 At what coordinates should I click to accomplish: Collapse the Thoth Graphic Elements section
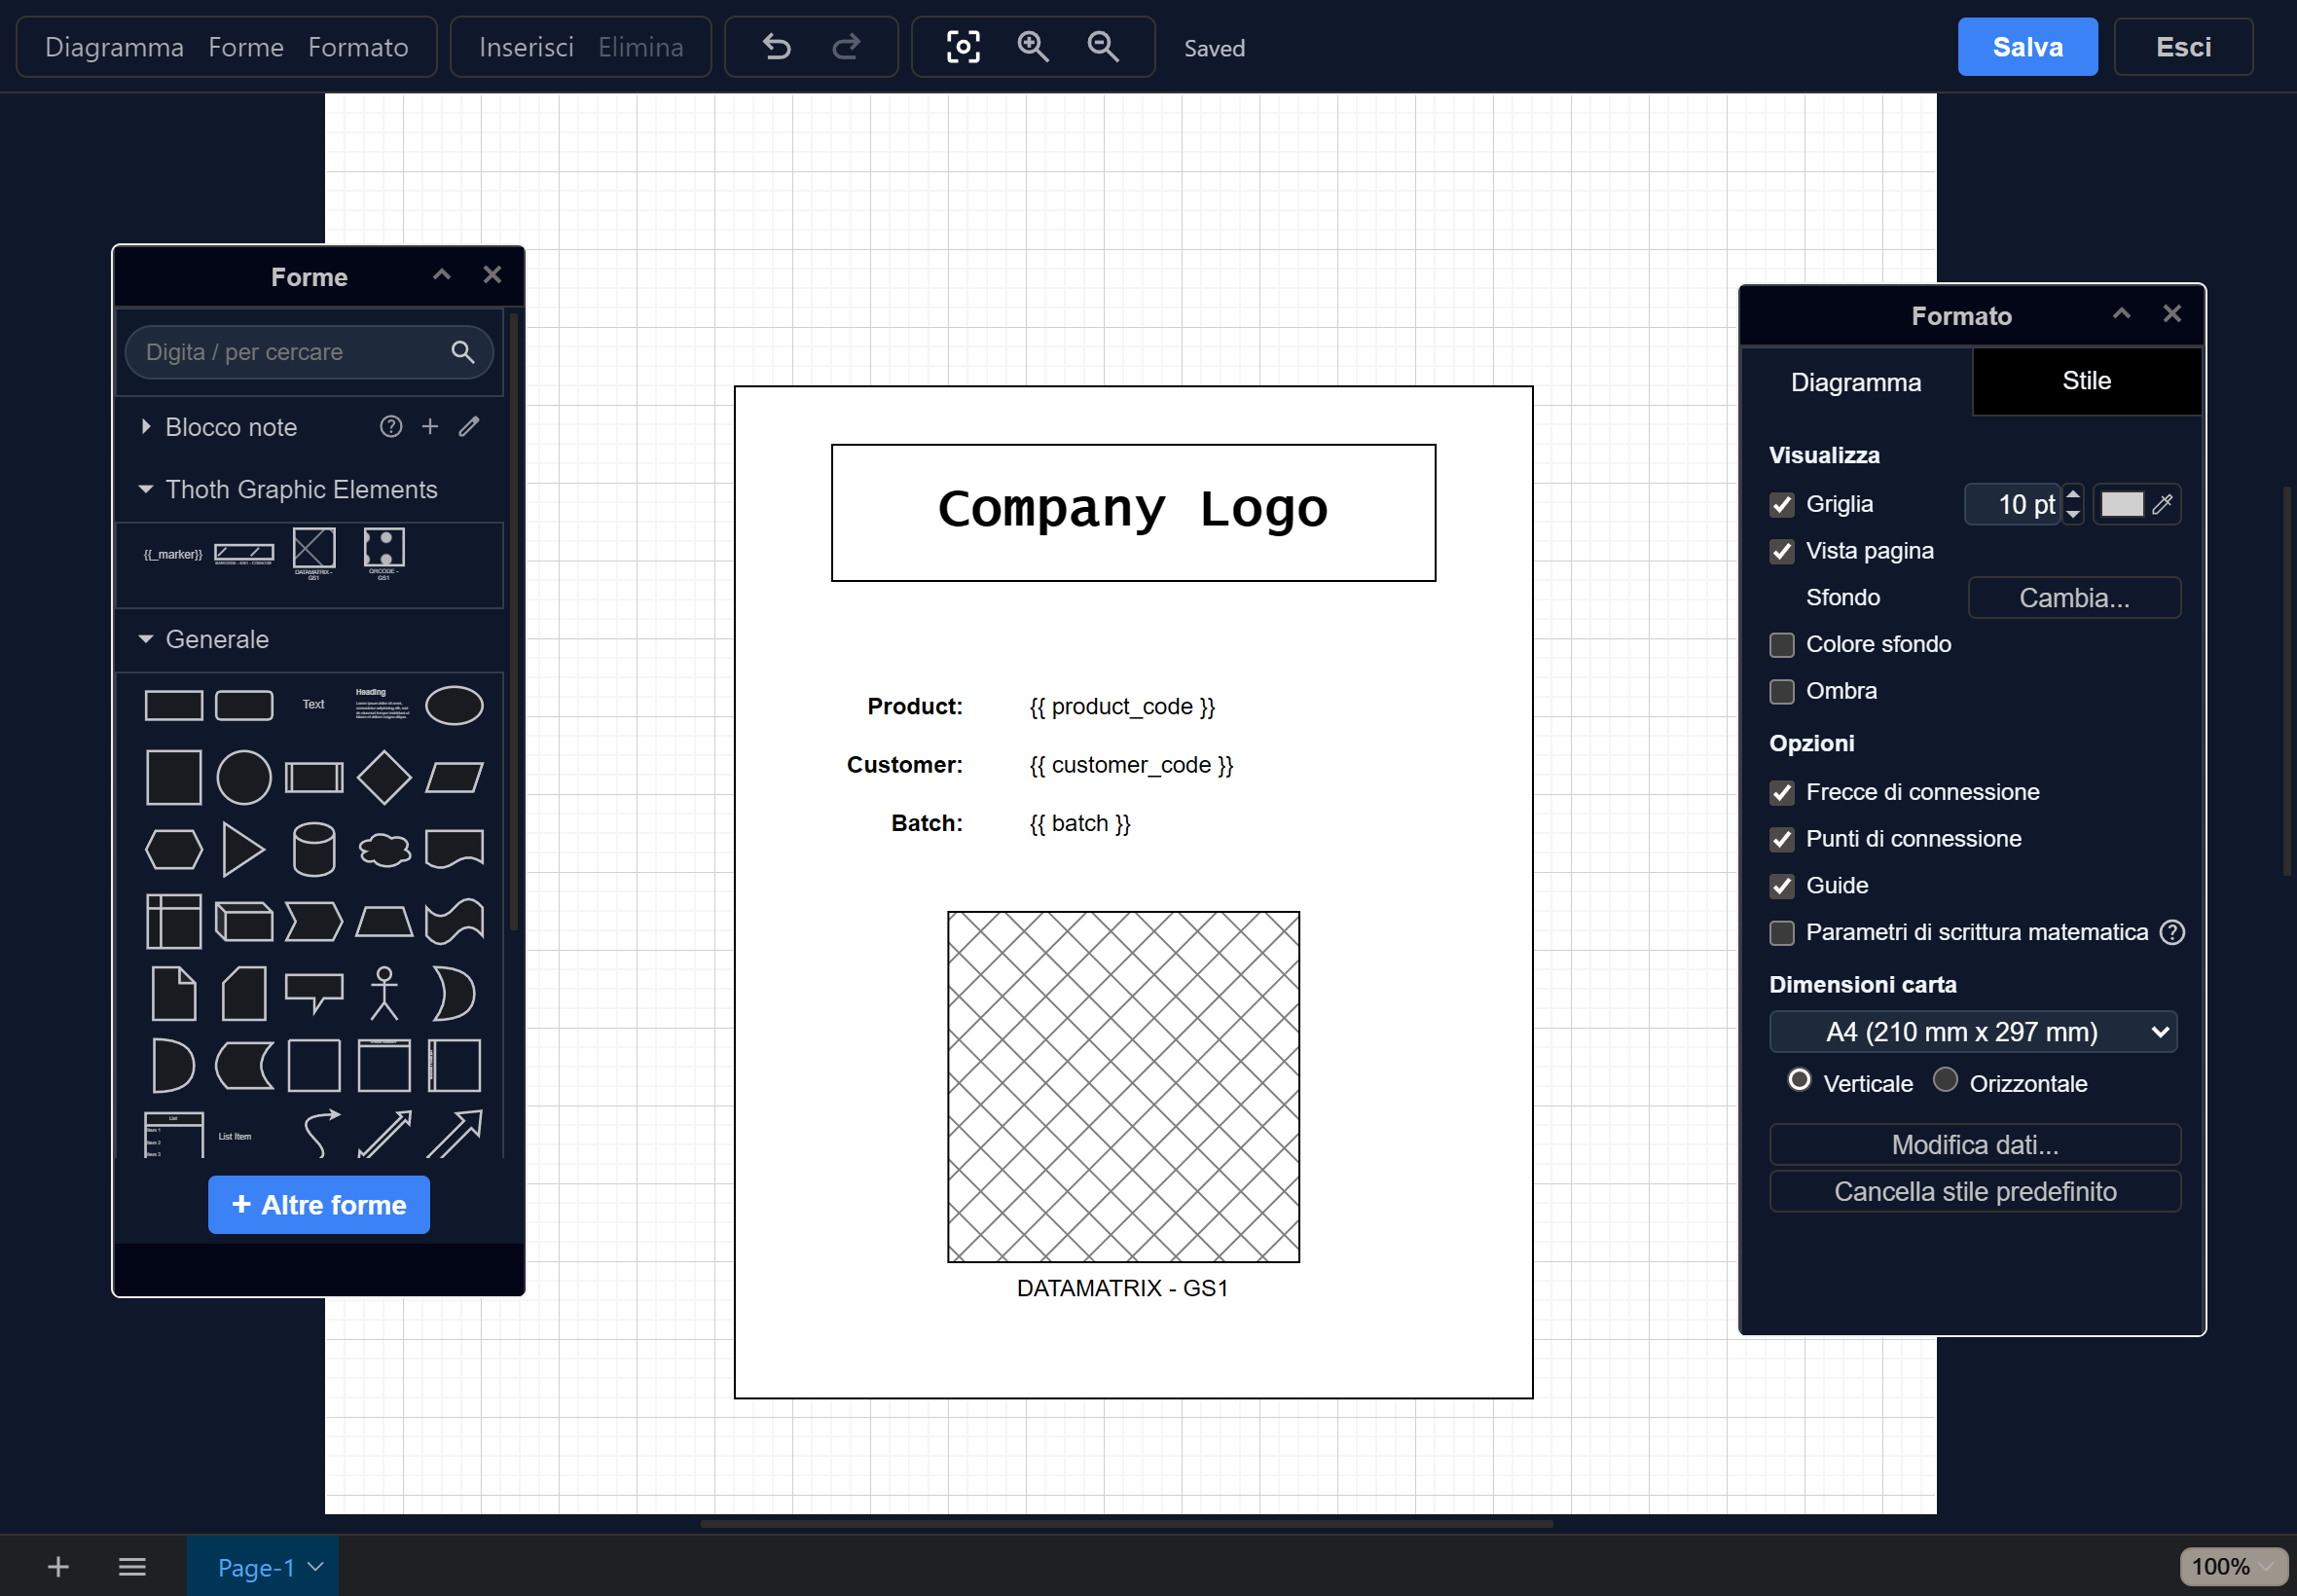coord(146,489)
